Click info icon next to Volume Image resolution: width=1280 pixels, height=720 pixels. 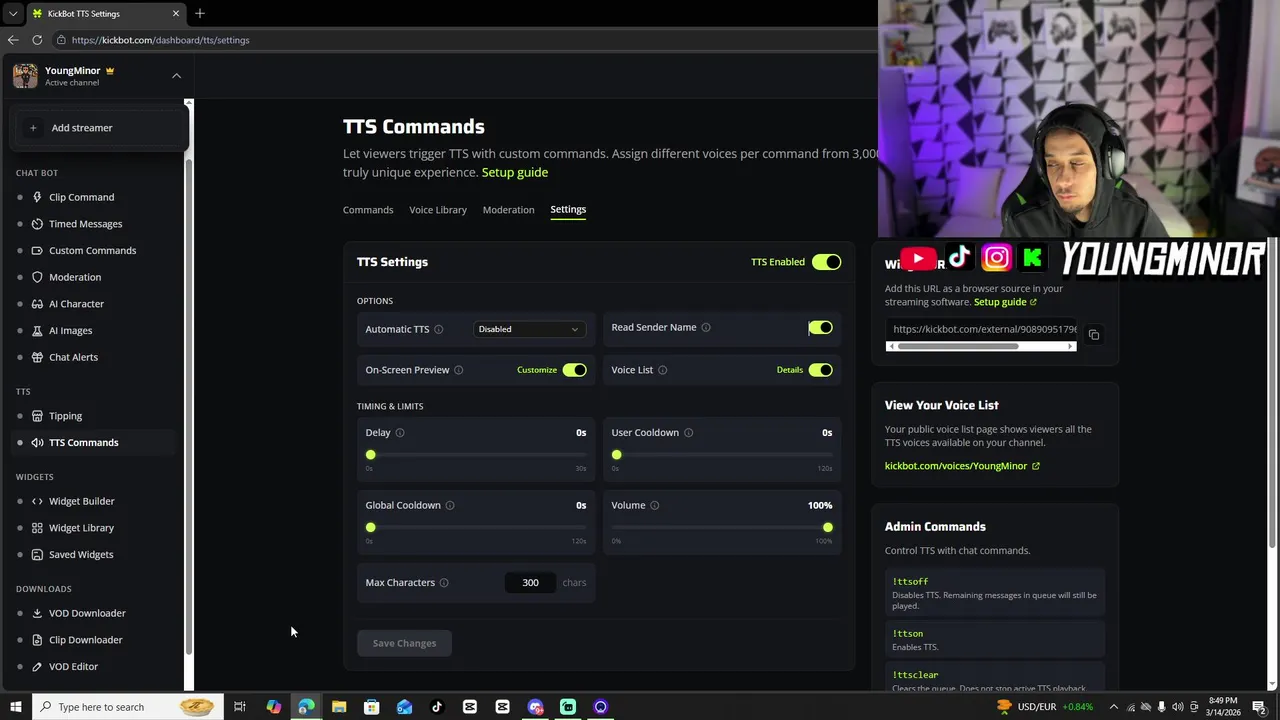pos(655,505)
